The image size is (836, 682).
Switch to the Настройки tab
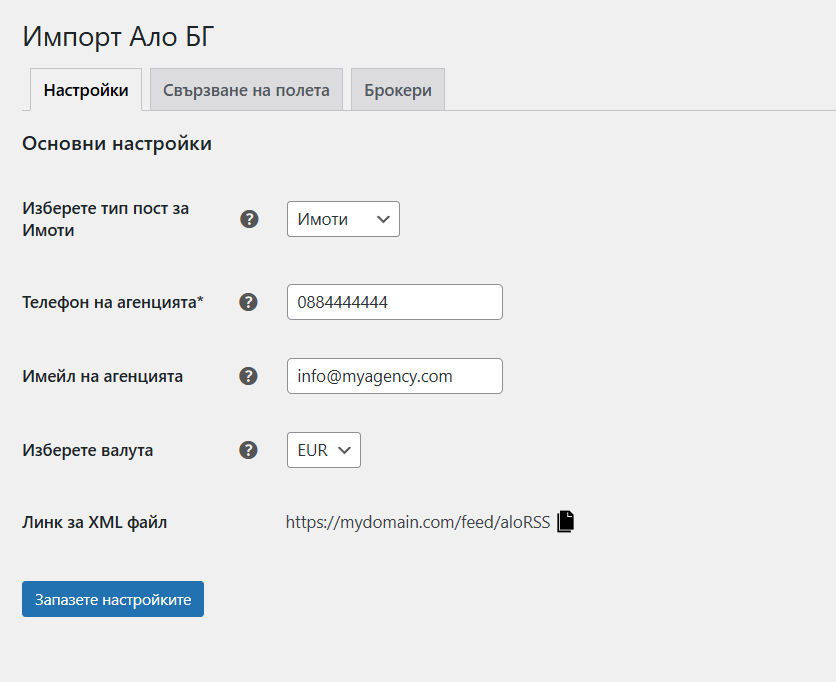(x=86, y=90)
